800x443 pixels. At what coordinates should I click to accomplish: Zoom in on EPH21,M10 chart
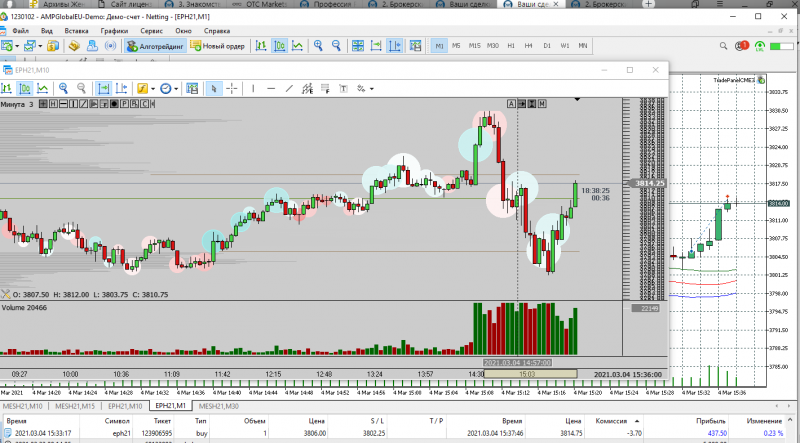(63, 89)
